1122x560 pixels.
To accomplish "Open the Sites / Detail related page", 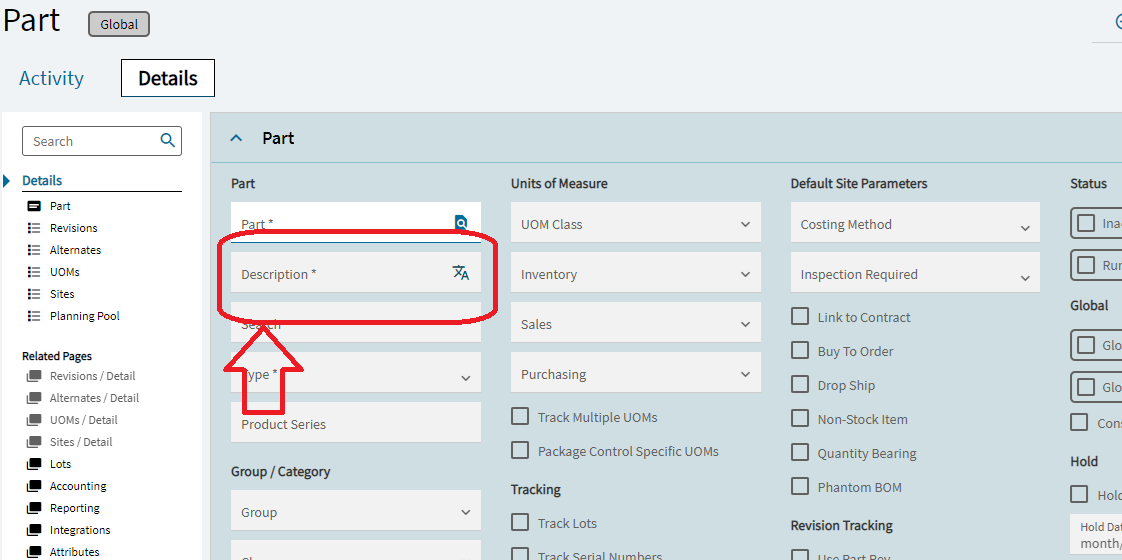I will click(81, 442).
